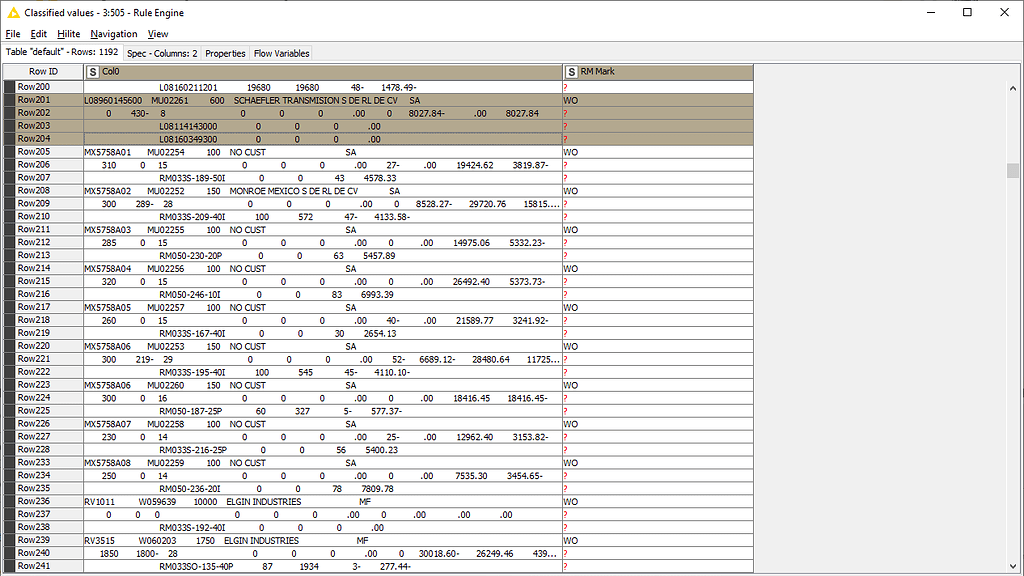Open the Hilite menu
The height and width of the screenshot is (576, 1024).
click(x=69, y=33)
